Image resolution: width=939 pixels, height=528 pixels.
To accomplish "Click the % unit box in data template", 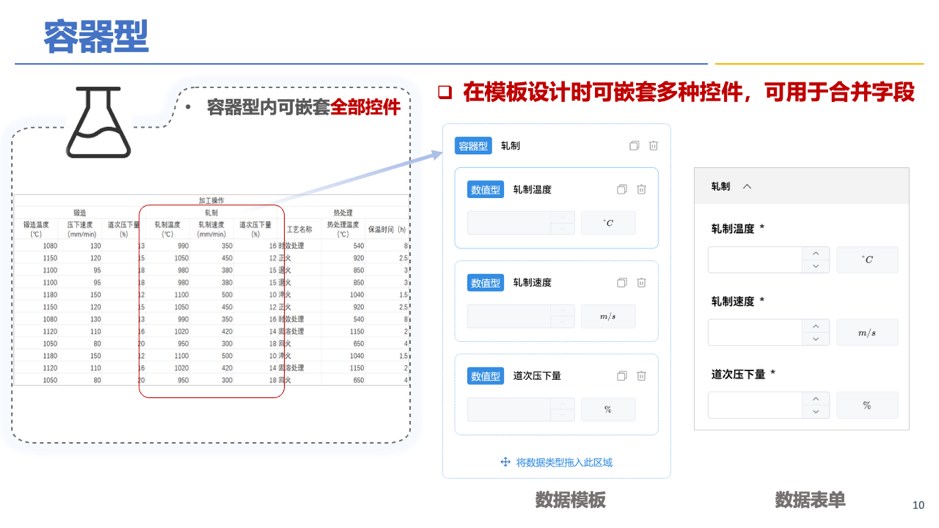I will [608, 409].
